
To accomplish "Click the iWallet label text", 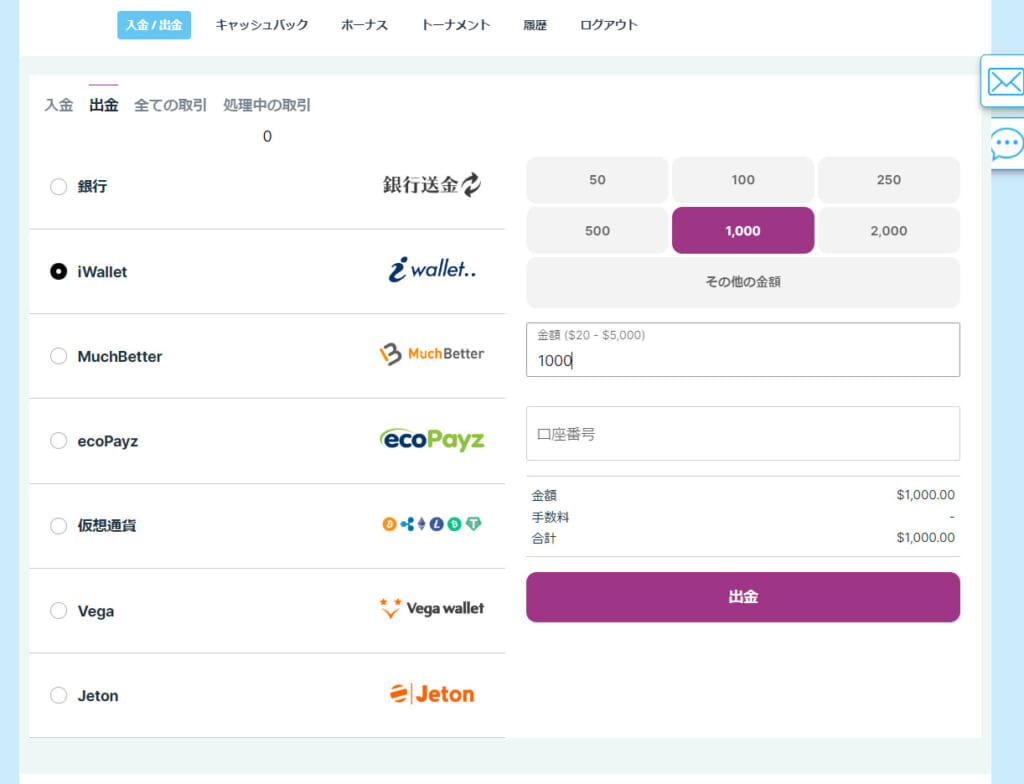I will pos(102,272).
